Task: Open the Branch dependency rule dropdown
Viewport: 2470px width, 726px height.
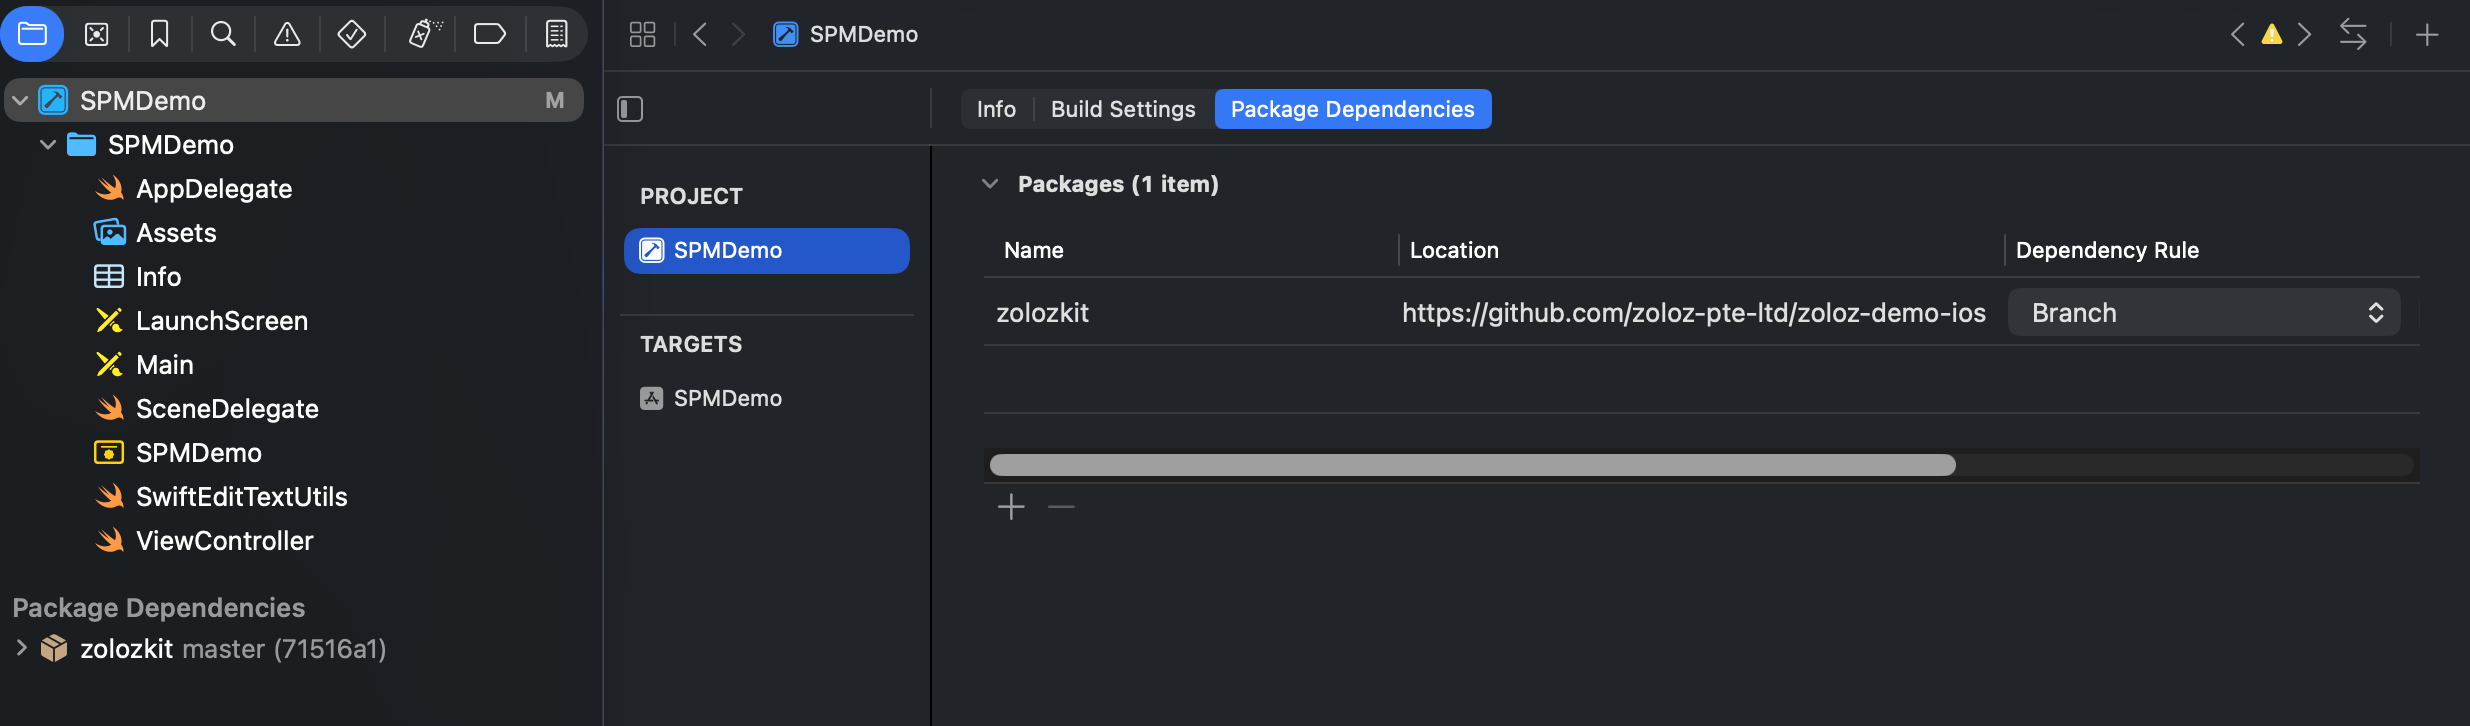Action: pyautogui.click(x=2203, y=313)
